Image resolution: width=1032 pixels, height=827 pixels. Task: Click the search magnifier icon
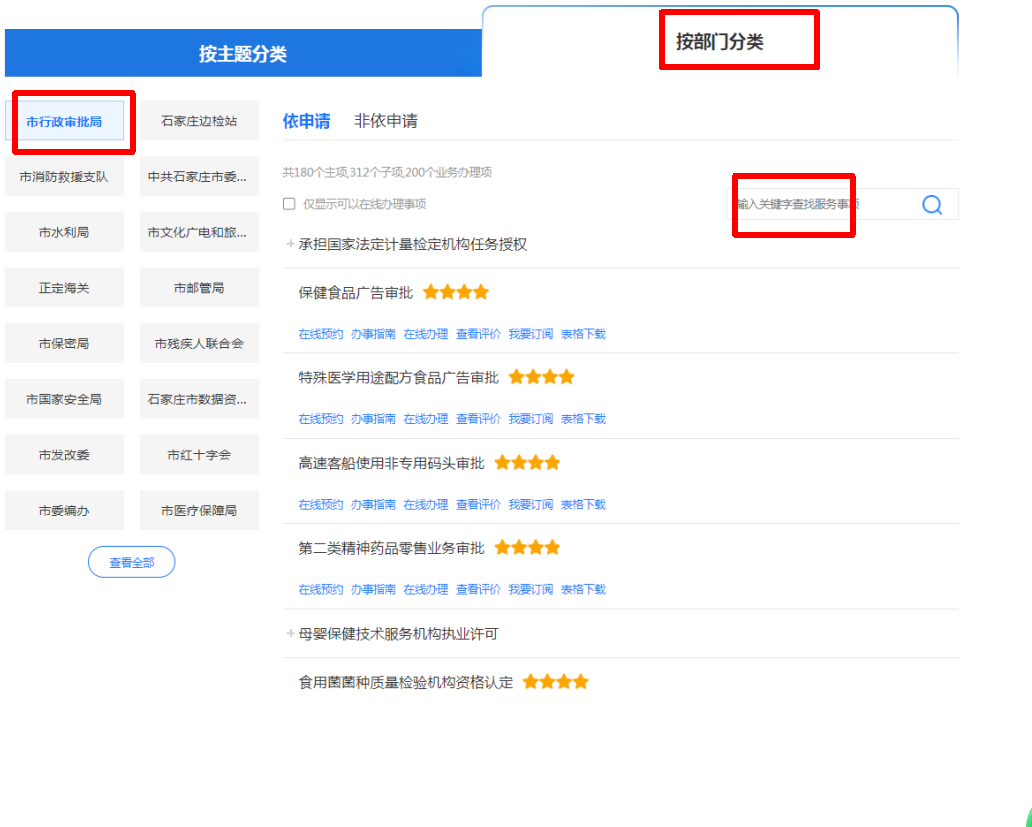(931, 205)
